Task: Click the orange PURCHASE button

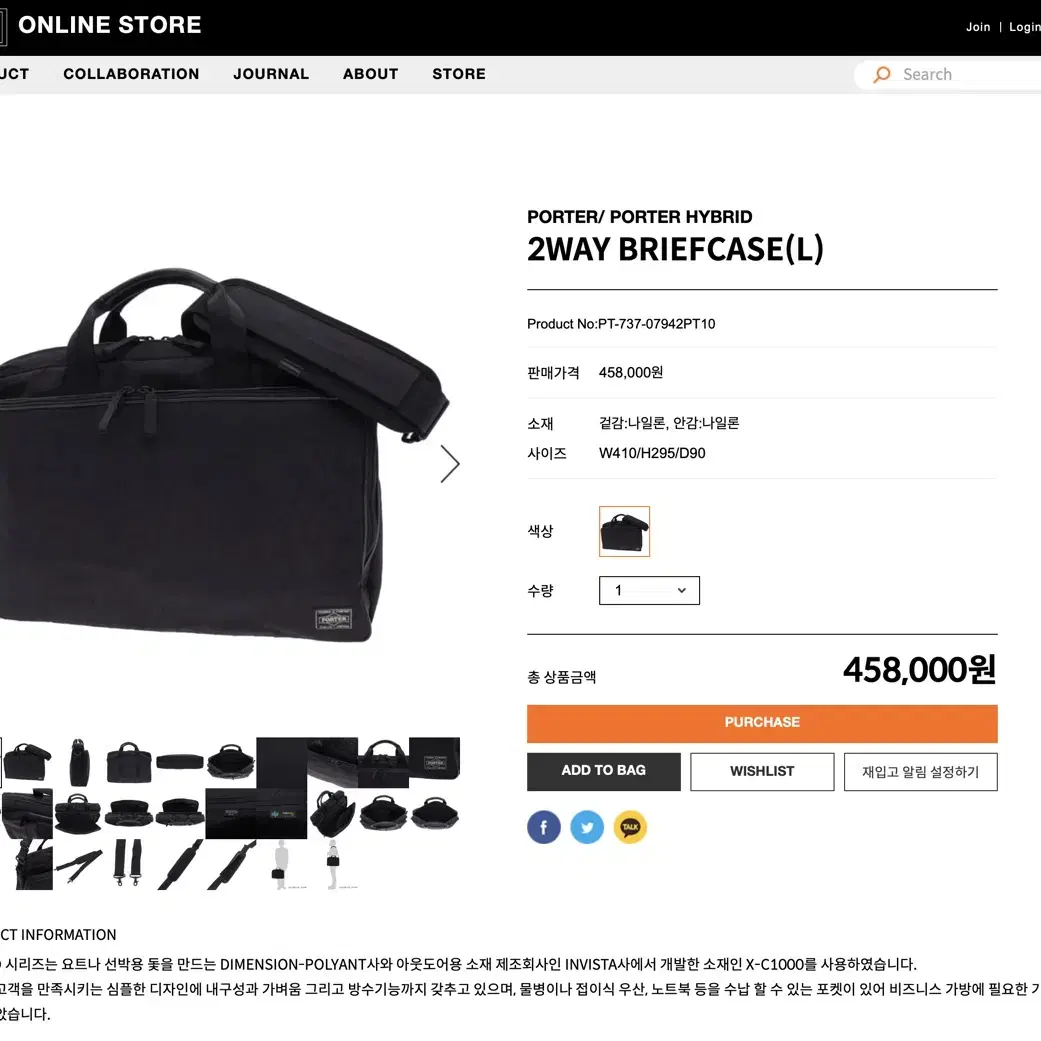Action: pyautogui.click(x=762, y=723)
